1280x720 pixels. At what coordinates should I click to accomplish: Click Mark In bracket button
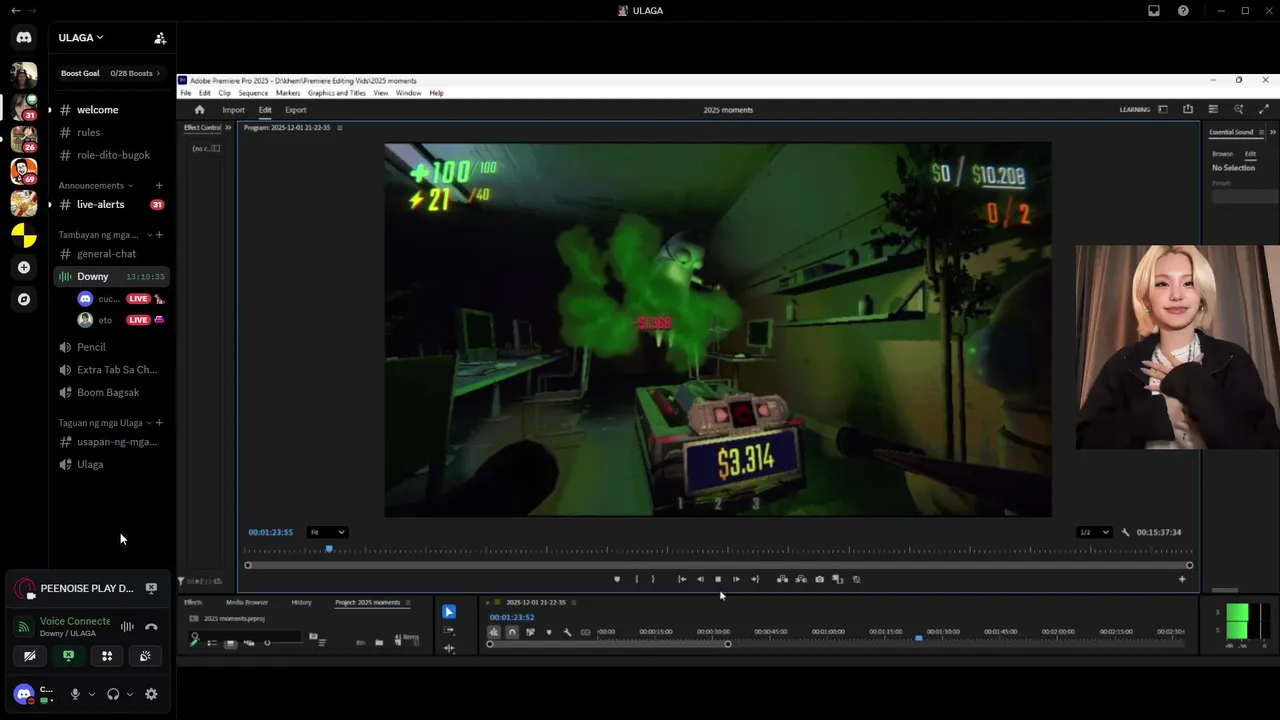click(x=636, y=579)
